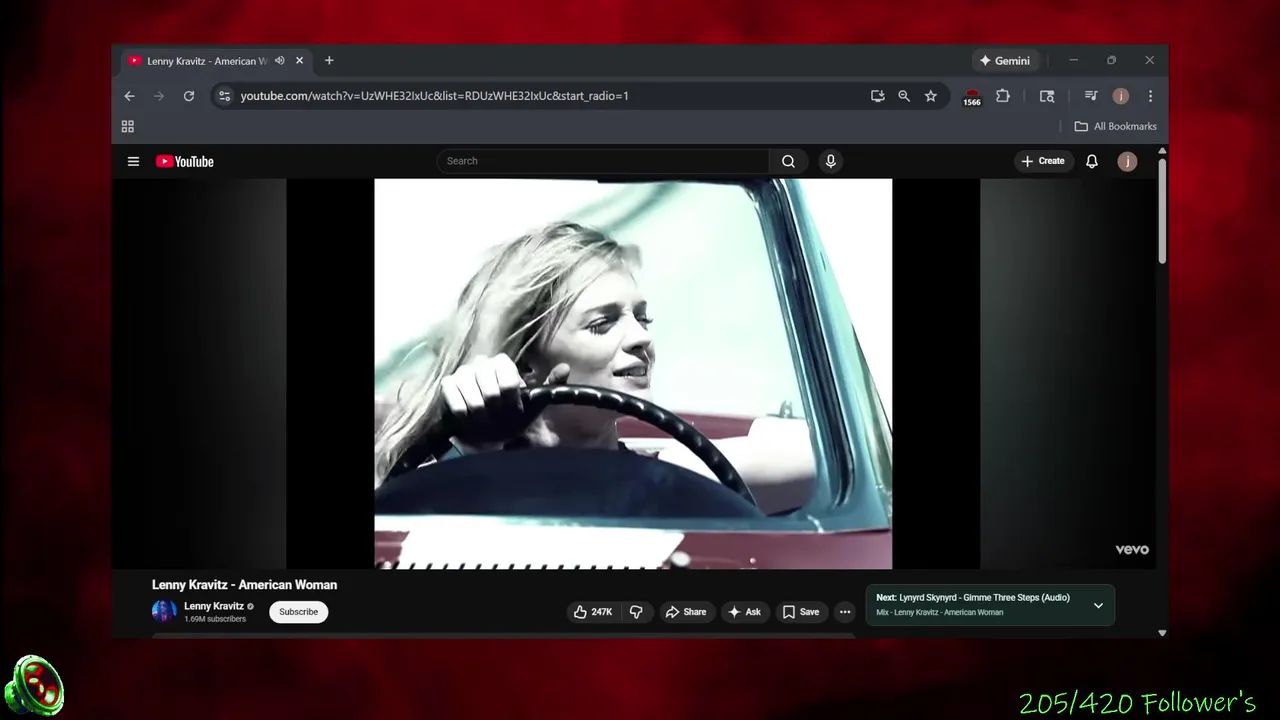Open the red extension showing 1566
Viewport: 1280px width, 720px height.
coord(972,97)
